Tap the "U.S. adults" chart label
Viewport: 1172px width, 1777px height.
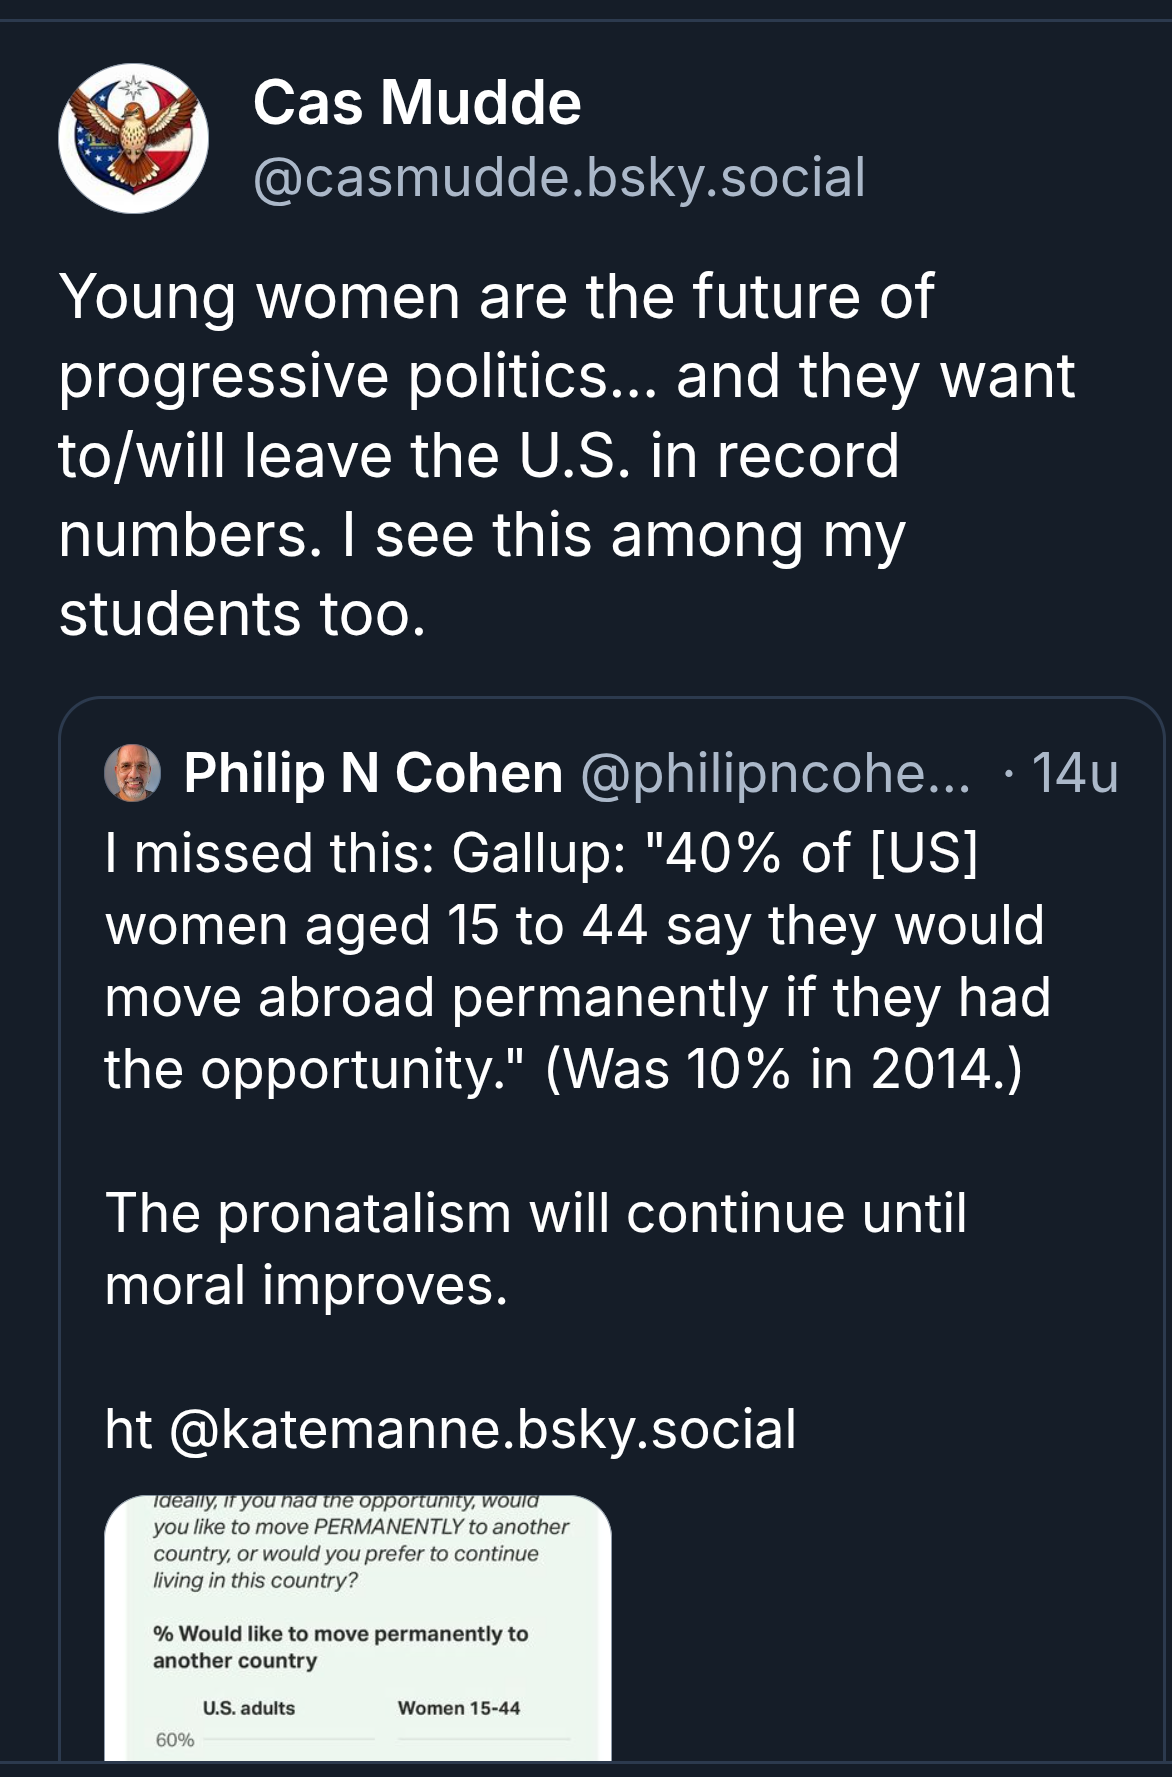(249, 1708)
